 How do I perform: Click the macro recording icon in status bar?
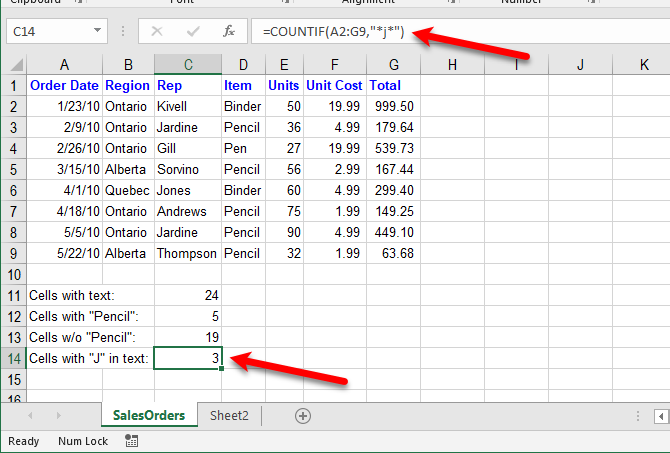(x=131, y=441)
